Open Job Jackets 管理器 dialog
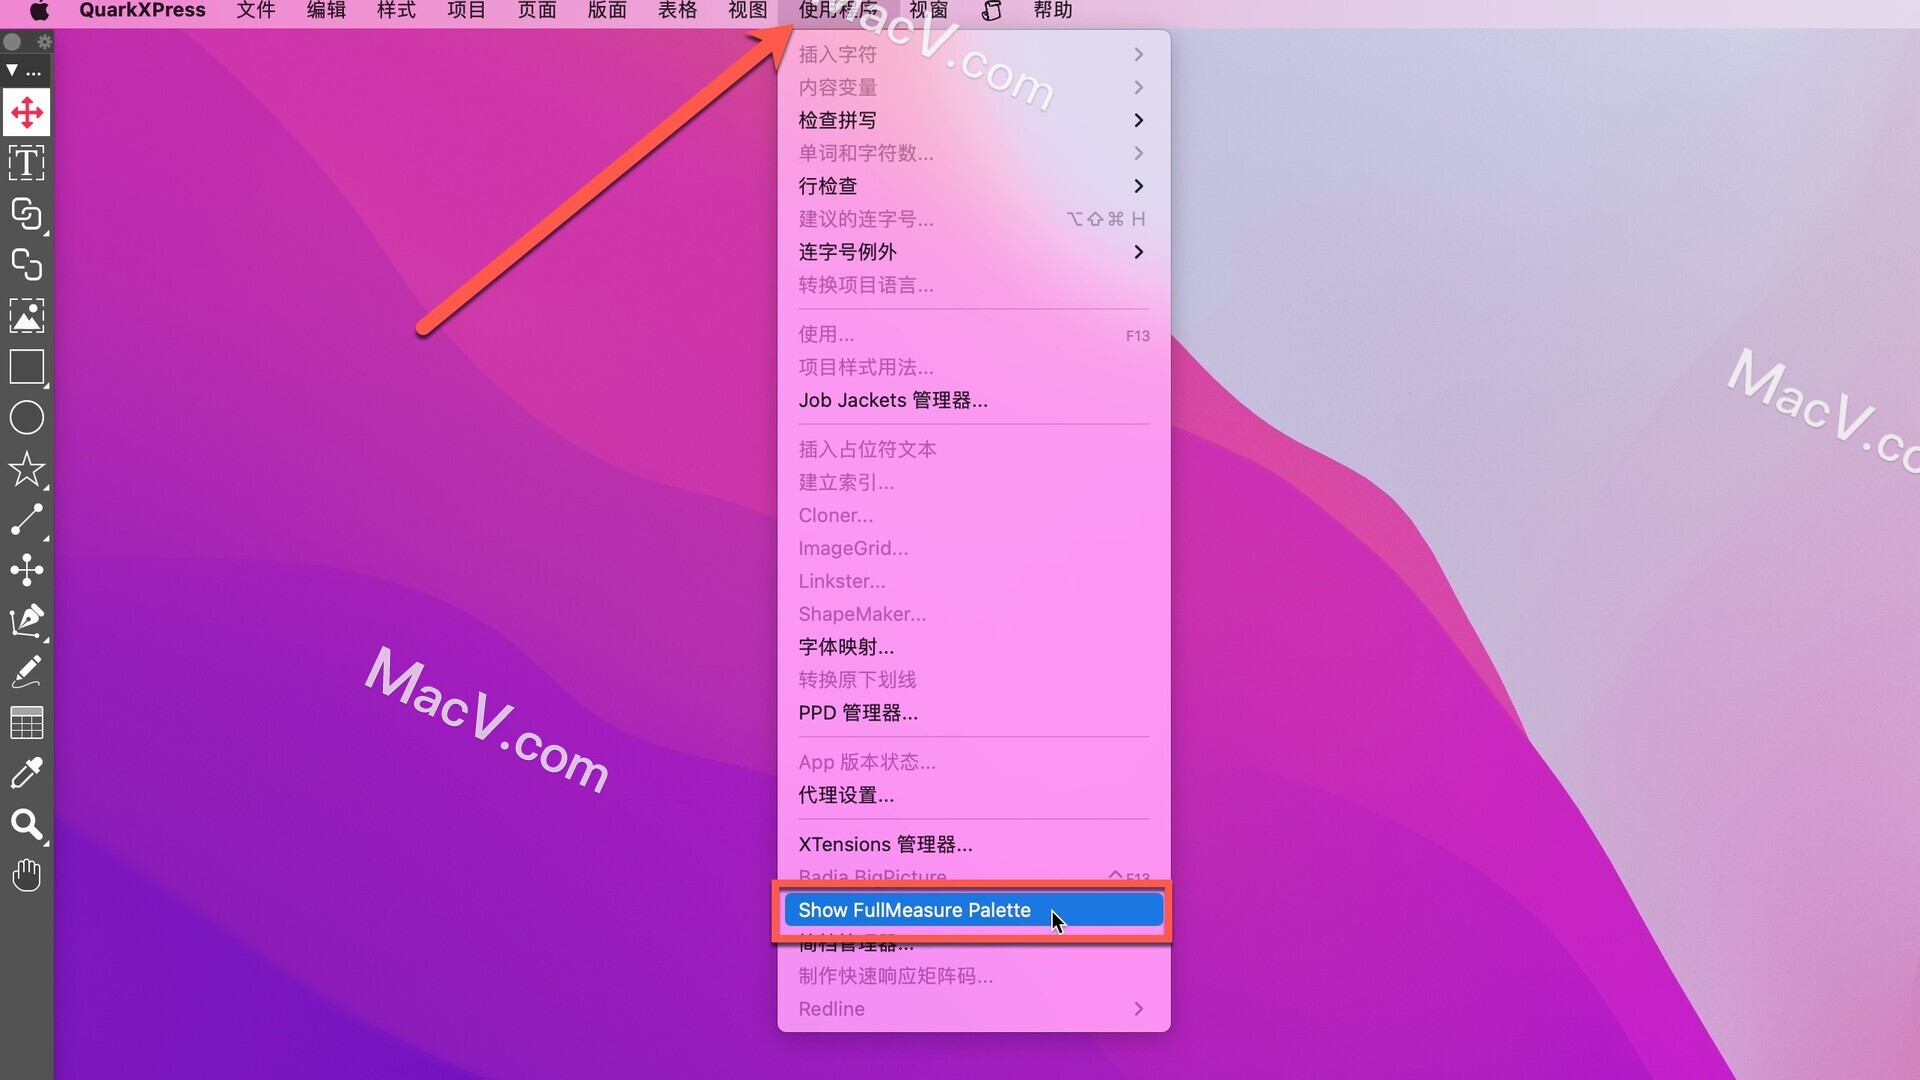Screen dimensions: 1920x1080 coord(894,400)
